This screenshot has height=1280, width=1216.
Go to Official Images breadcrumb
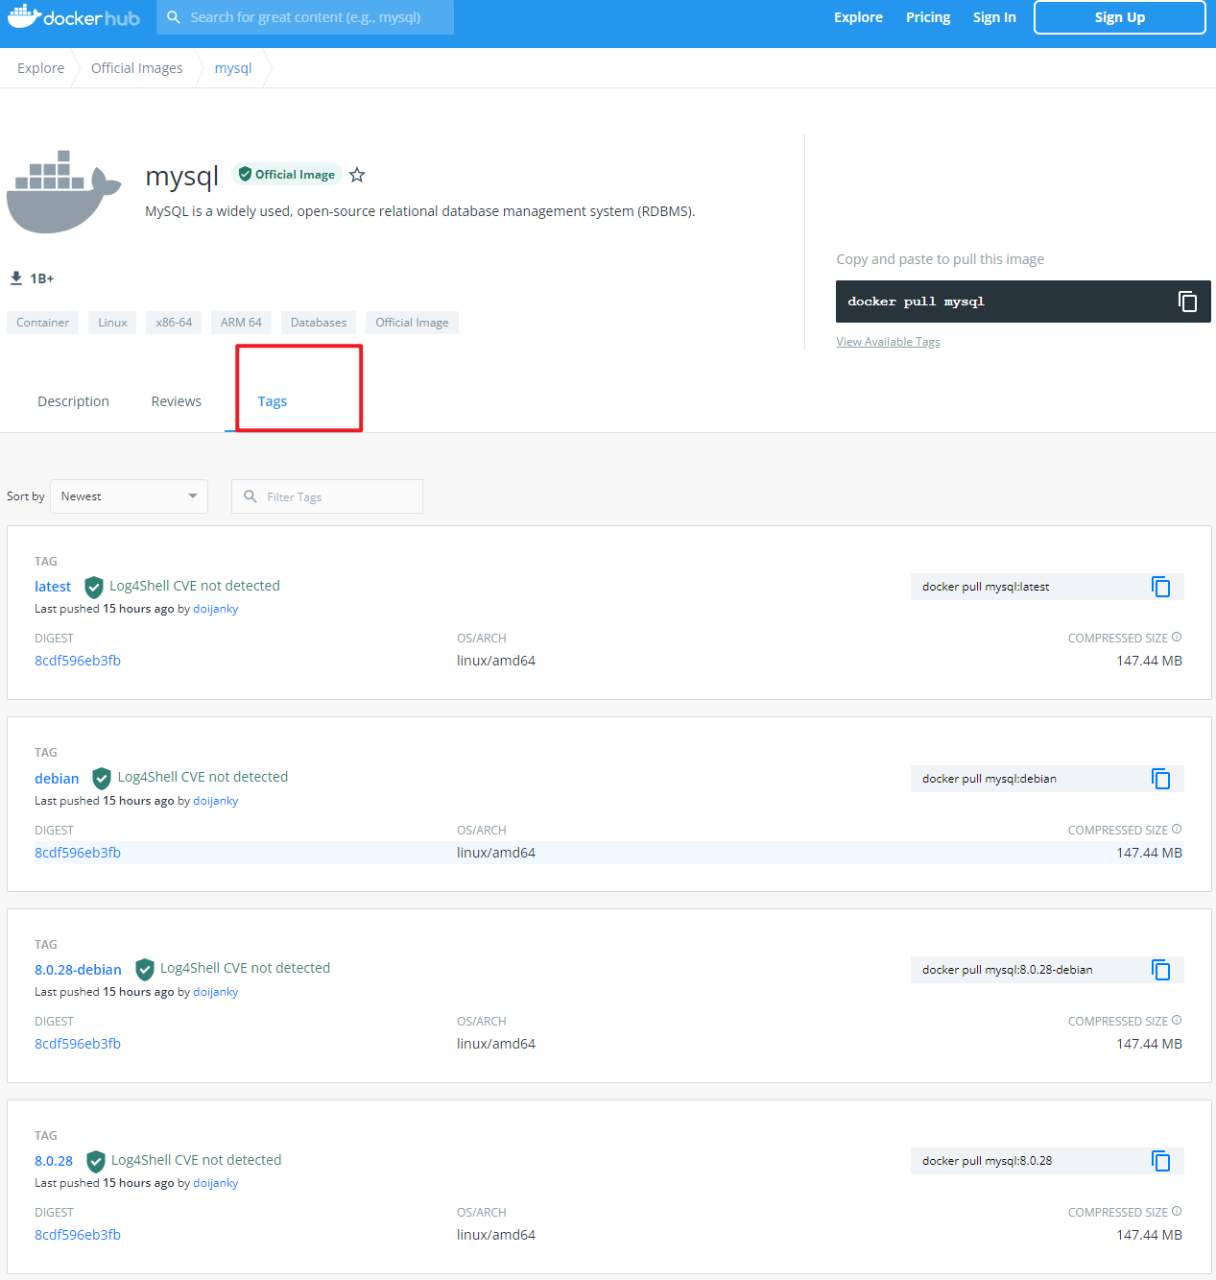click(137, 68)
